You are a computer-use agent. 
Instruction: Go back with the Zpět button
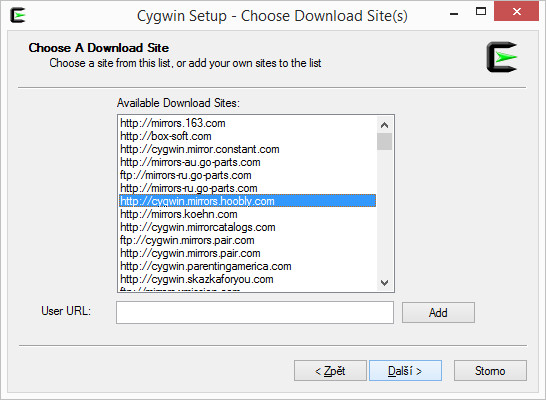click(x=330, y=370)
